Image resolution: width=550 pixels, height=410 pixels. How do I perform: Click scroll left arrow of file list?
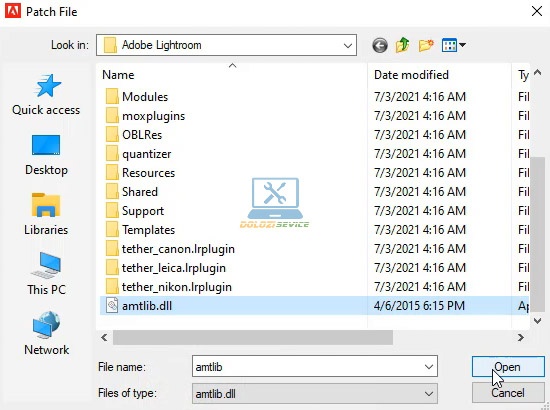[x=104, y=337]
